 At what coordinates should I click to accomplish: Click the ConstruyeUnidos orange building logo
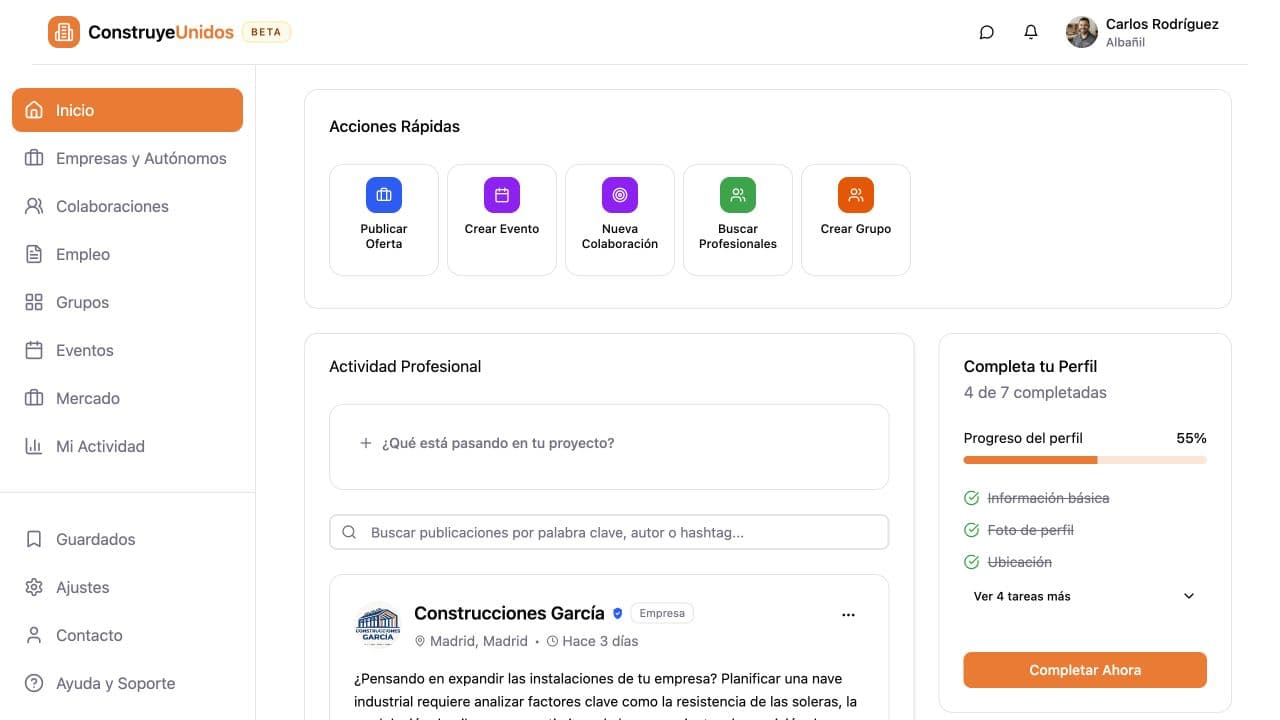64,32
